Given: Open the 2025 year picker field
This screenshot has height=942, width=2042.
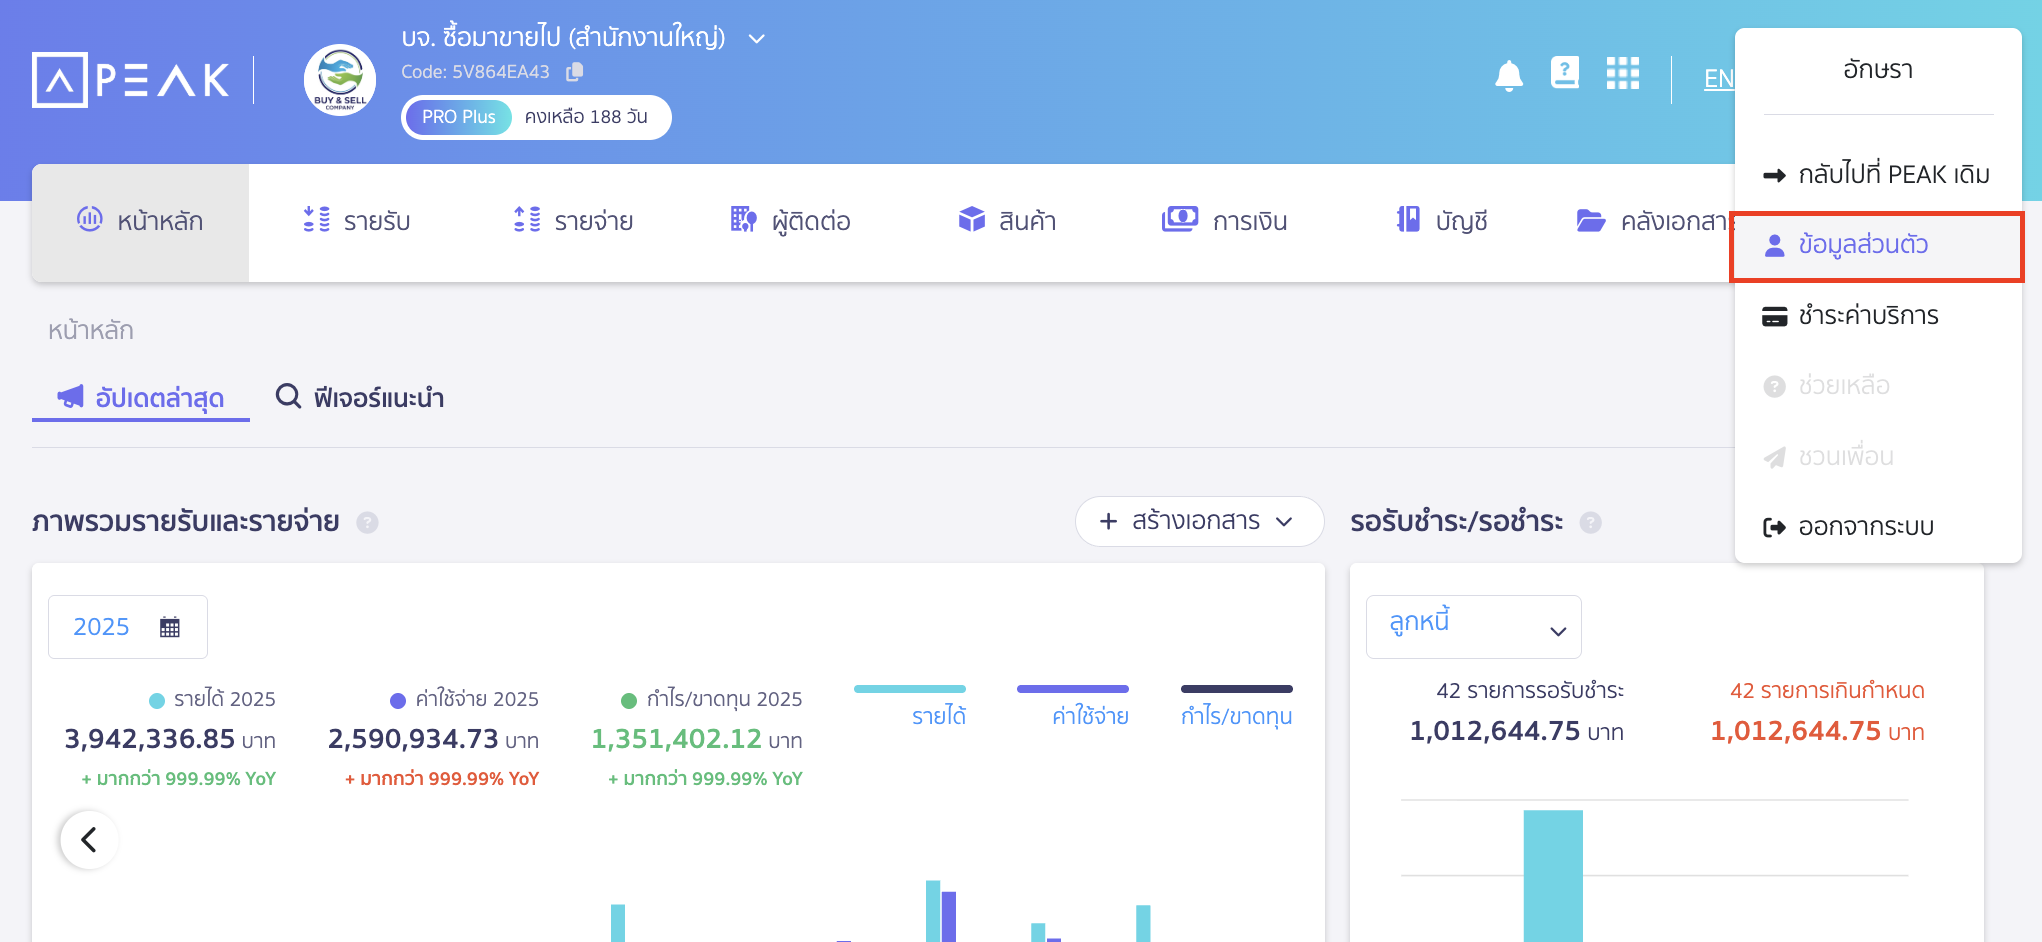Looking at the screenshot, I should 127,627.
